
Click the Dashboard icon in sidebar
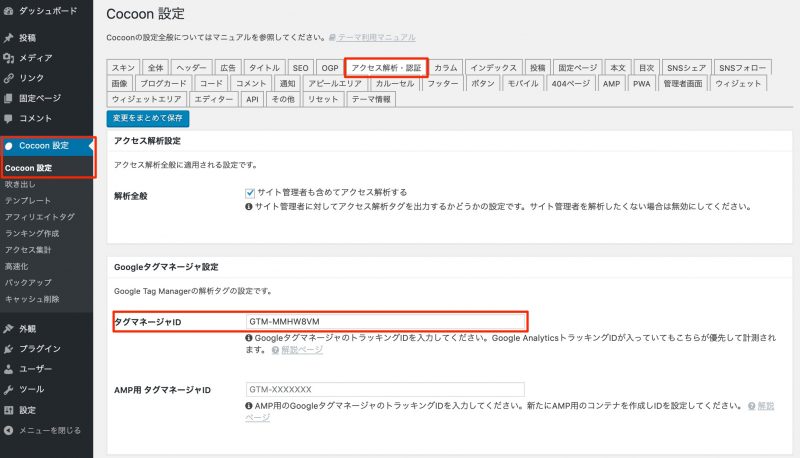pos(9,9)
